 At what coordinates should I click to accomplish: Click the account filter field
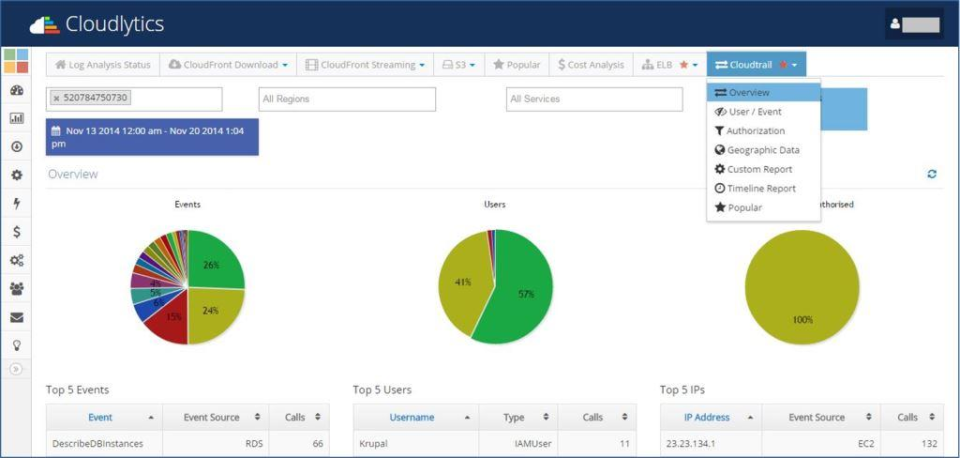134,99
